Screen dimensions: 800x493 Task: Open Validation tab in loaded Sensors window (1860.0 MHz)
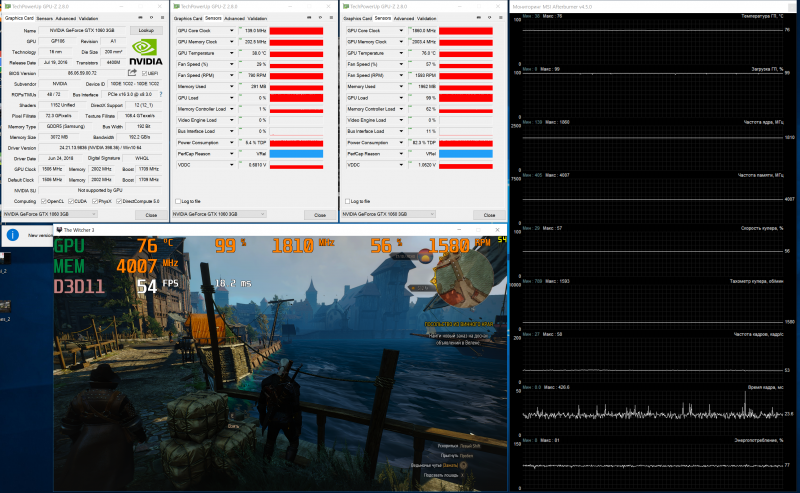tap(427, 18)
